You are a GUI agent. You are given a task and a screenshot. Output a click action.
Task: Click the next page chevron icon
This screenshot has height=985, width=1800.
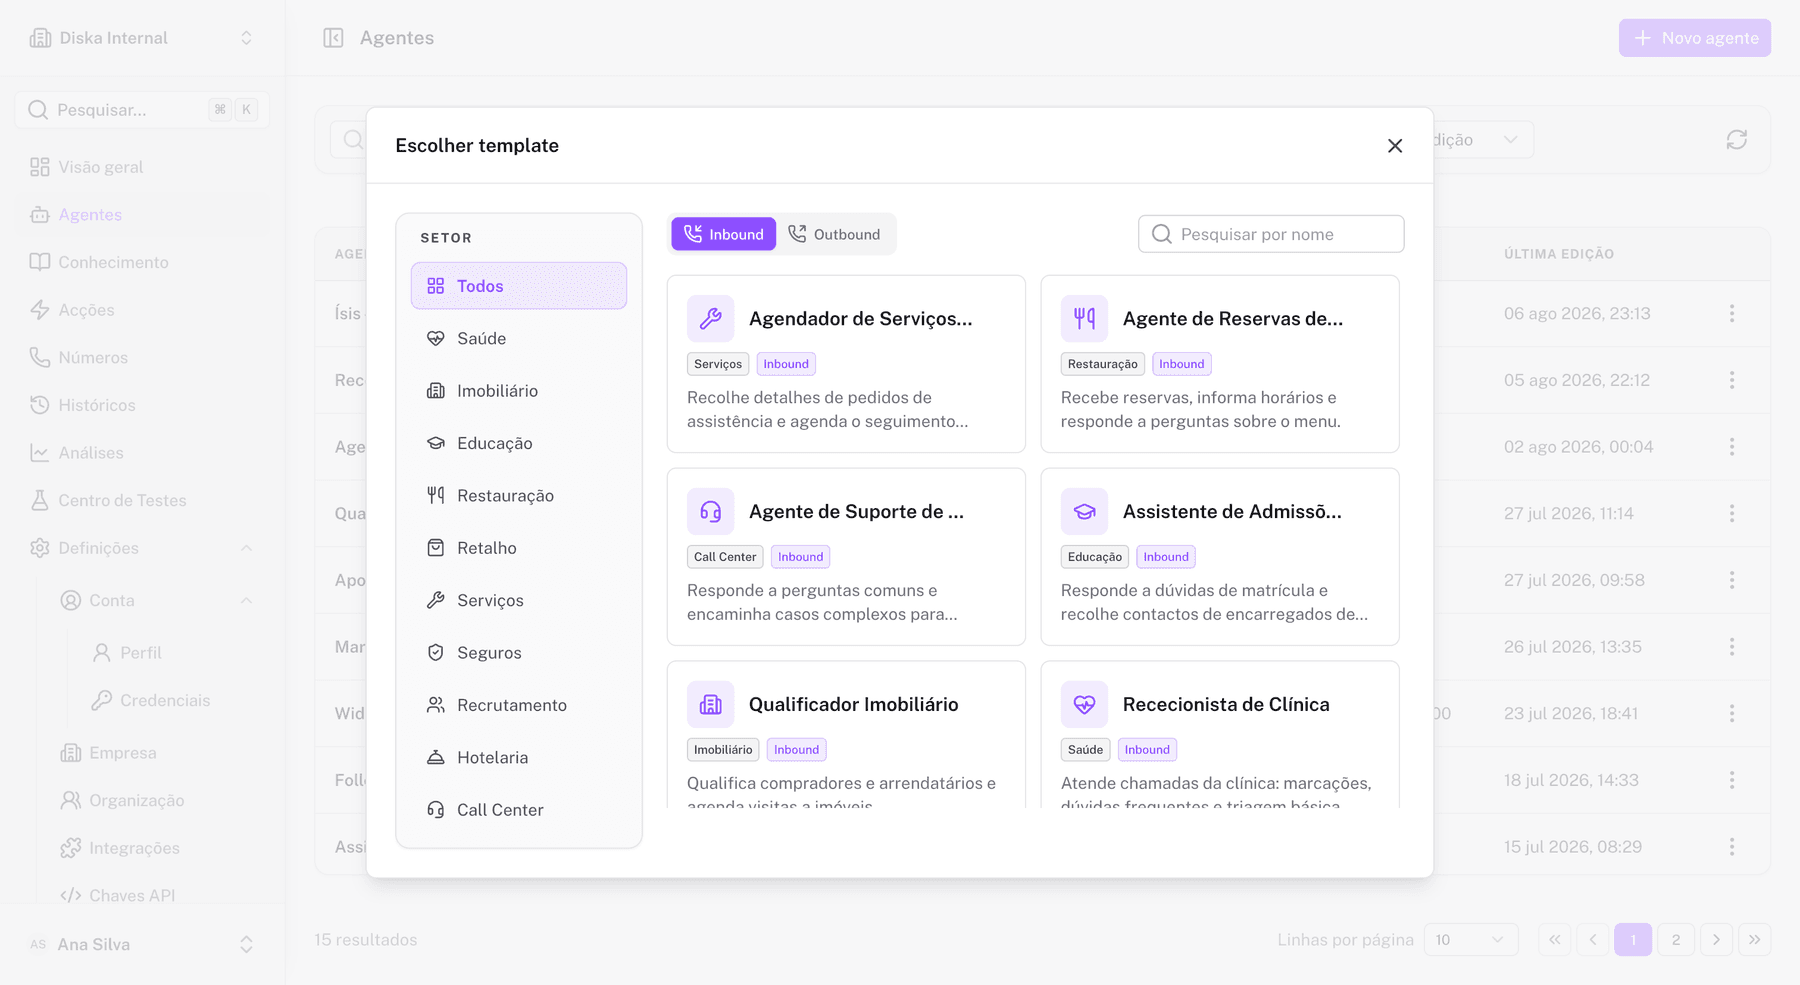click(x=1716, y=940)
